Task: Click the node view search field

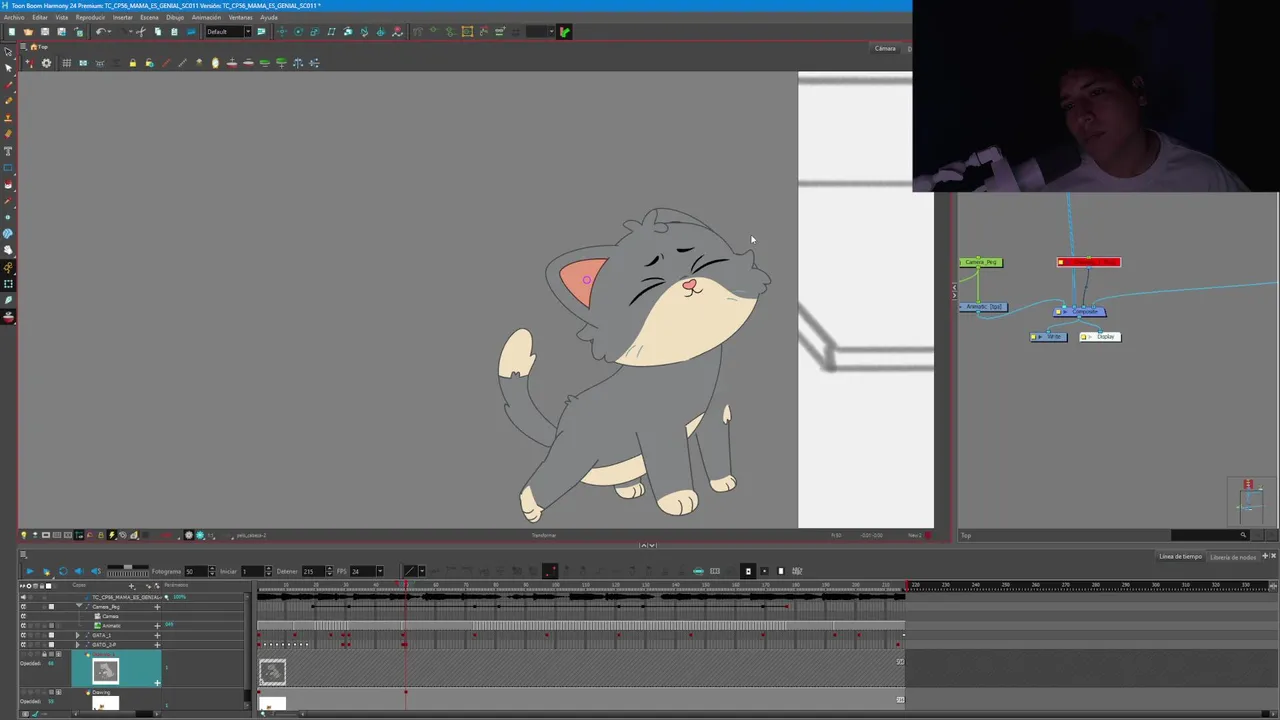Action: pos(1210,535)
